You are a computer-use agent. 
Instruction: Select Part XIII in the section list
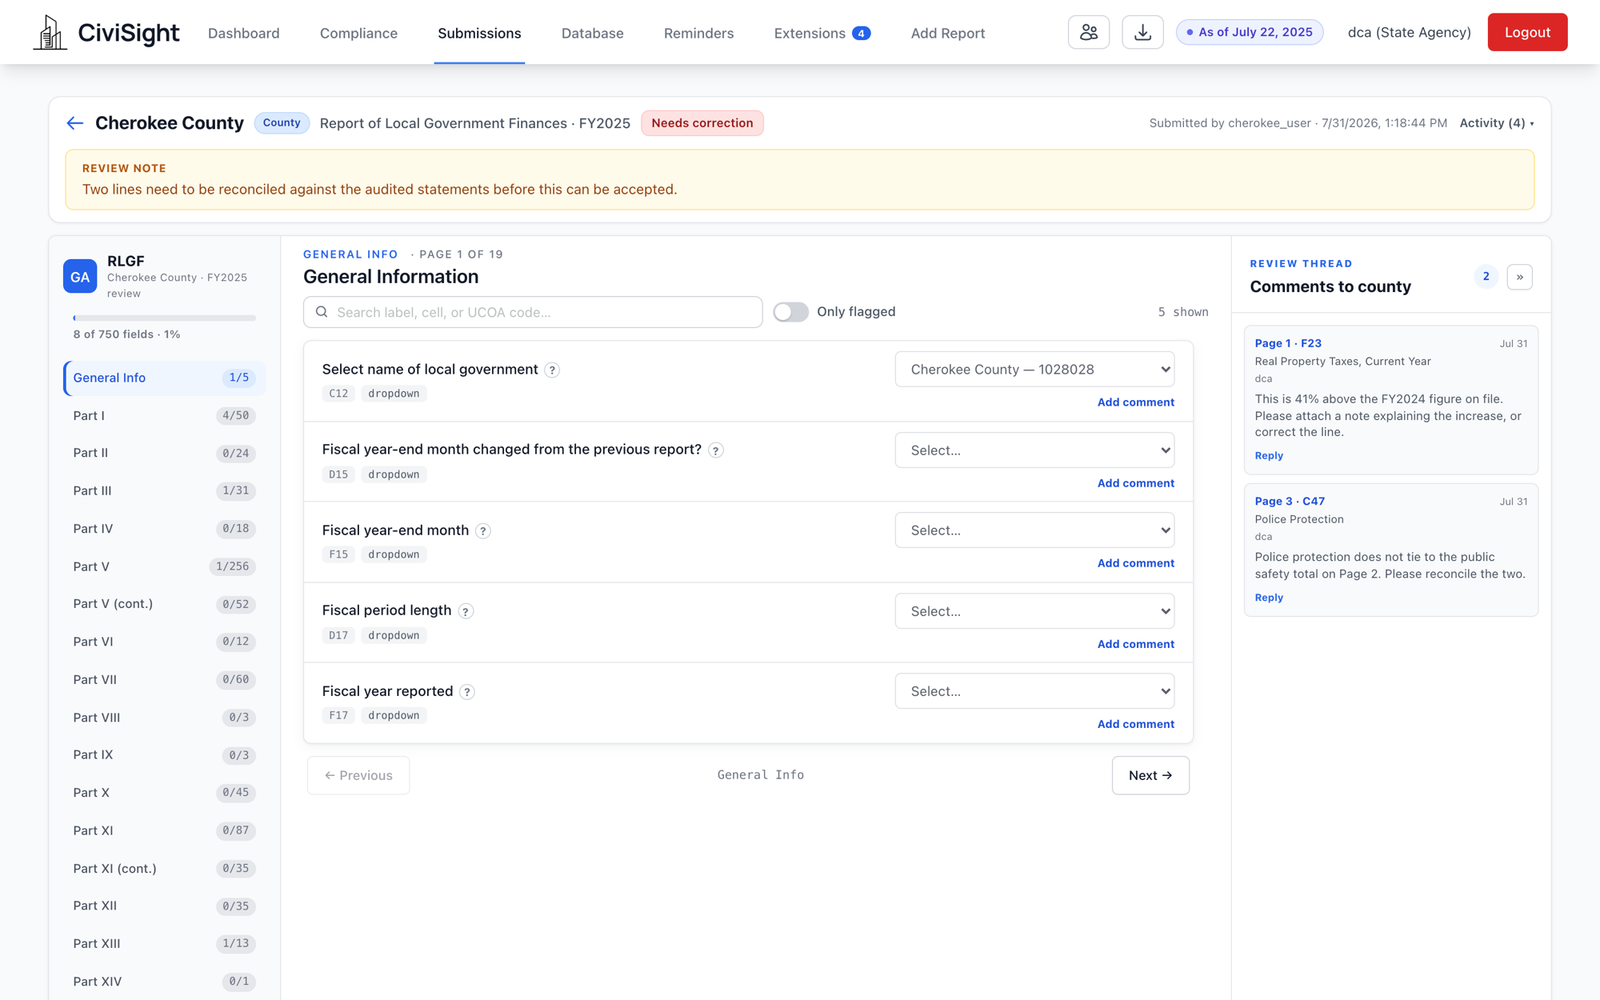(x=164, y=944)
